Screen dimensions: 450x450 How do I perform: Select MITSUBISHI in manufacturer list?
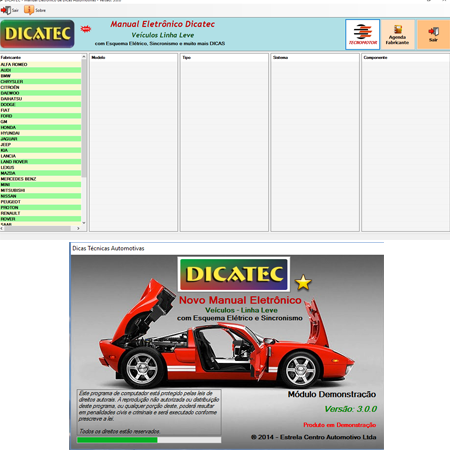pos(40,190)
